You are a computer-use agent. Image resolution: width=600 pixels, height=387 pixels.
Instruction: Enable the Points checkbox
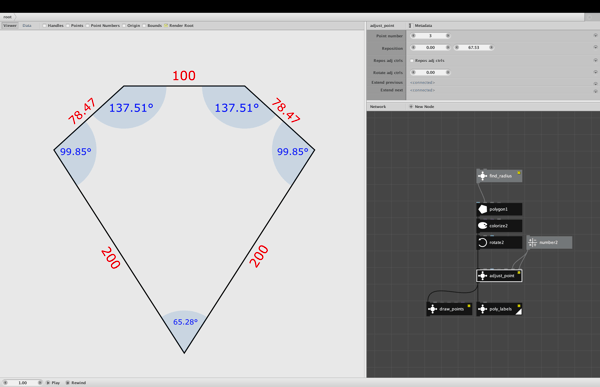point(68,26)
